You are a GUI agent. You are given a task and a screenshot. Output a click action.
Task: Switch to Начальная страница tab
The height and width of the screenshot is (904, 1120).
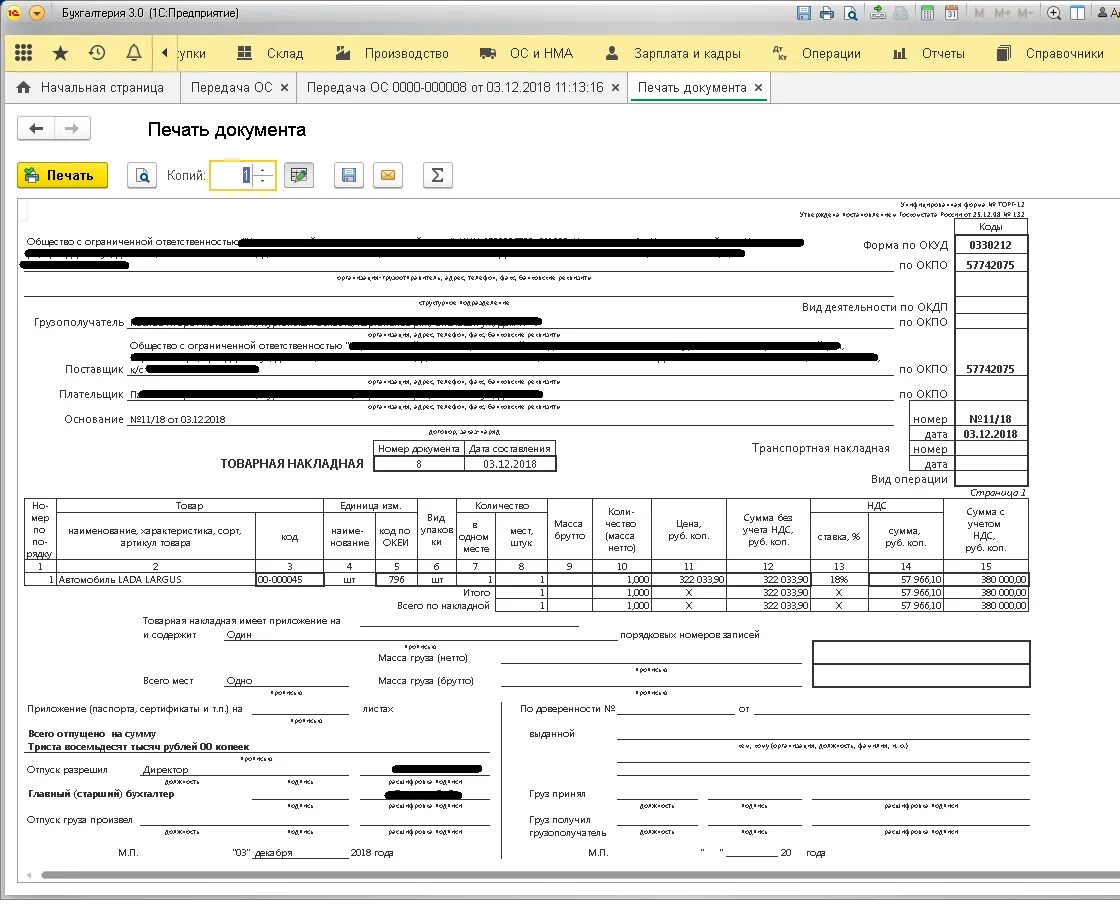click(90, 87)
